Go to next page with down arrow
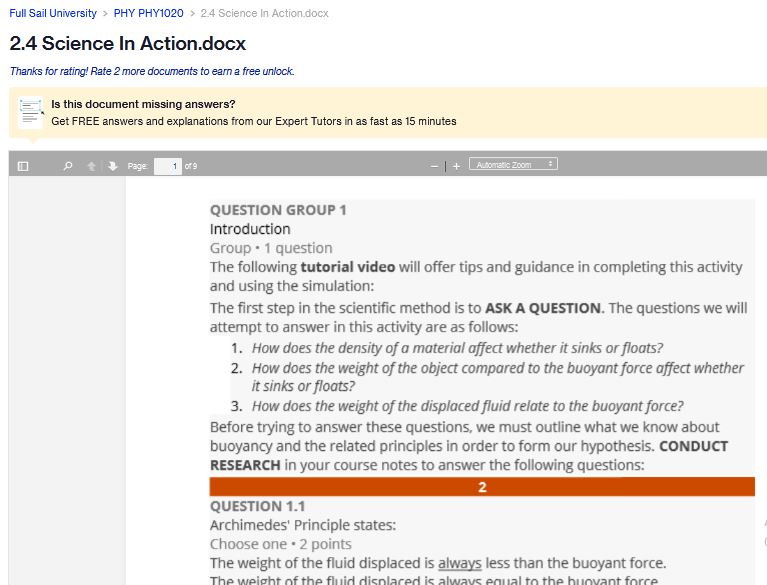Image resolution: width=767 pixels, height=585 pixels. click(113, 166)
